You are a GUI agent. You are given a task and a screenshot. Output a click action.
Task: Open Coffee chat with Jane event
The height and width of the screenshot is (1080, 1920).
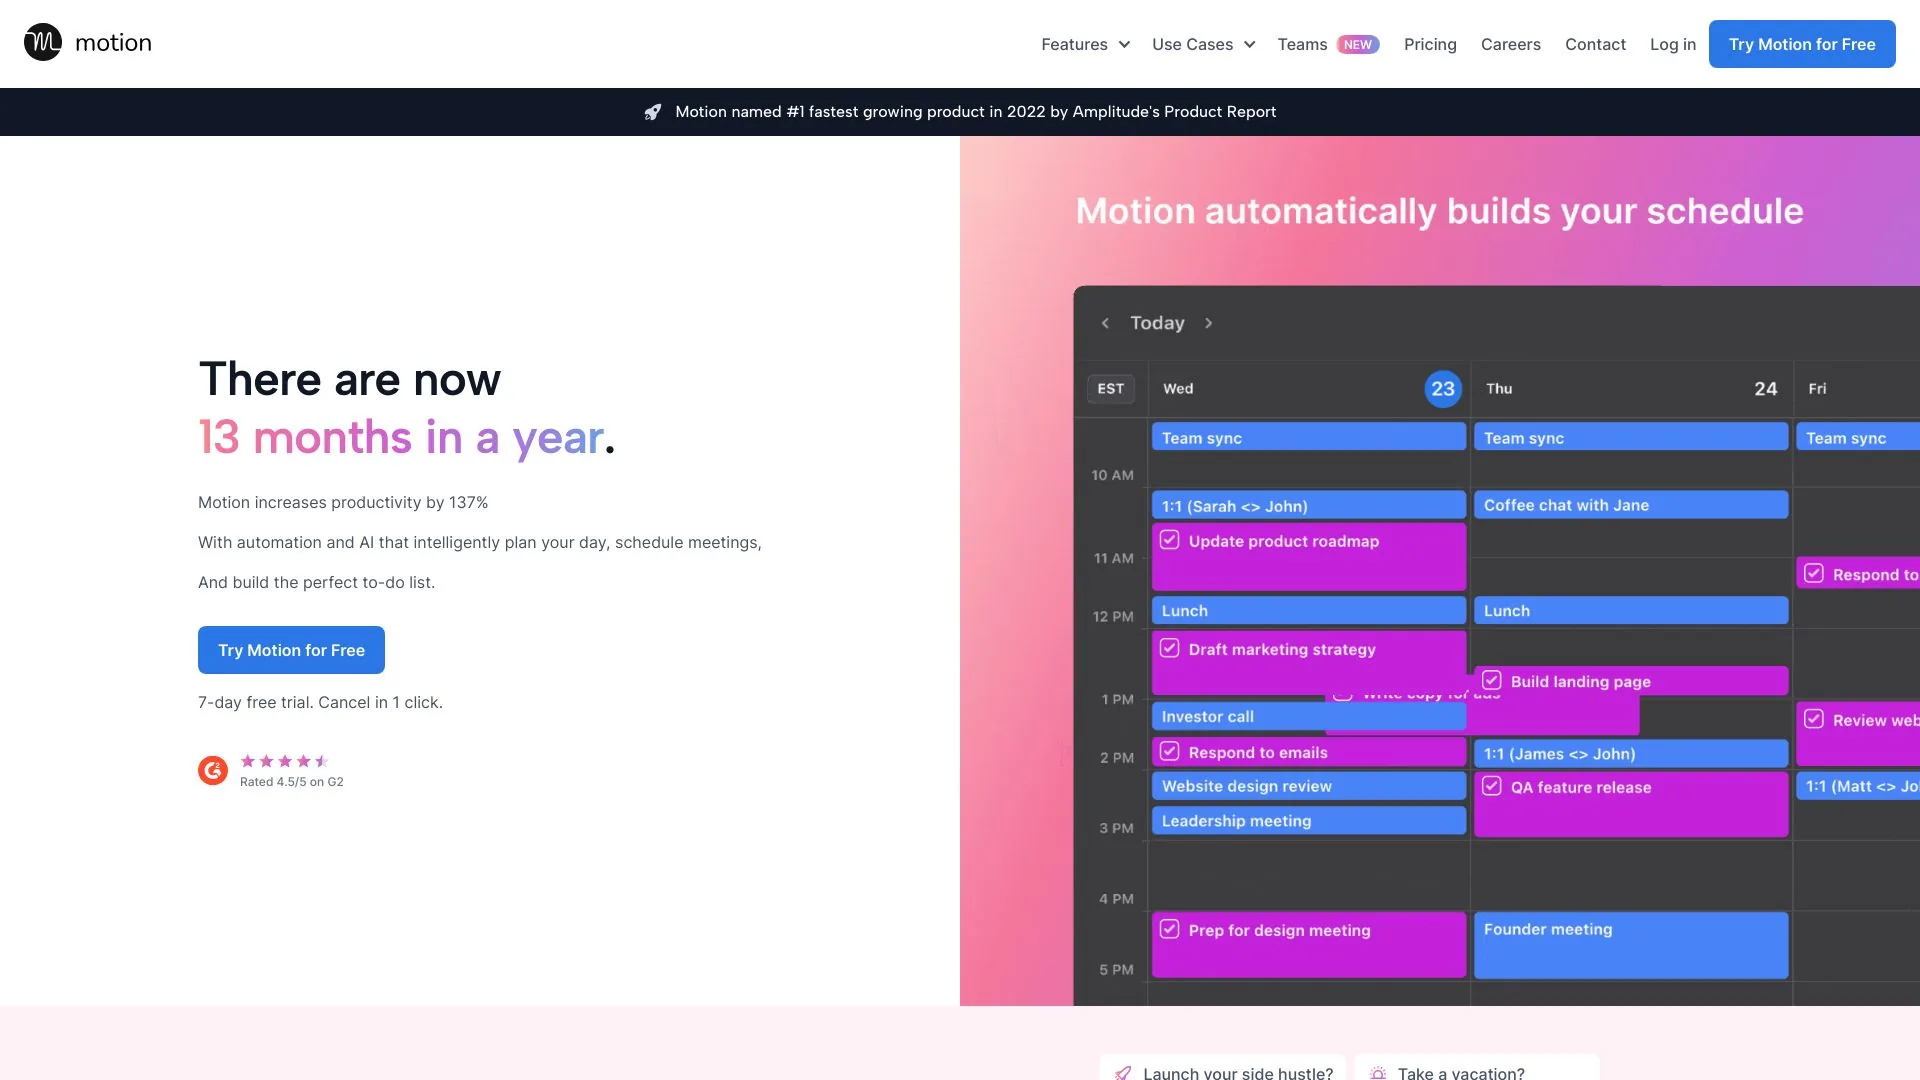tap(1630, 505)
